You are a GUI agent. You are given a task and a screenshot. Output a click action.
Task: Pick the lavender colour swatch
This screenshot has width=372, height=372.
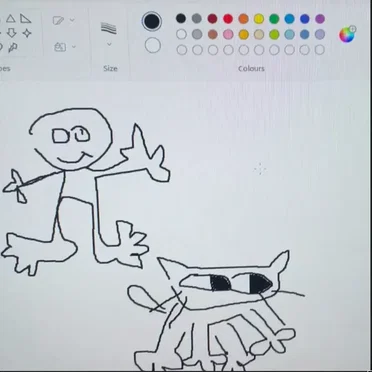coord(320,34)
